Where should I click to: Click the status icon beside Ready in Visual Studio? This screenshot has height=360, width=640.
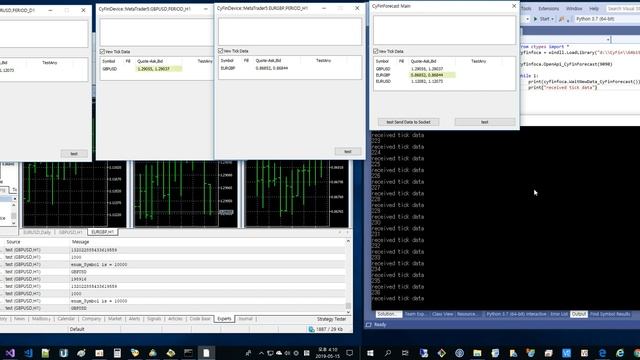pyautogui.click(x=369, y=325)
